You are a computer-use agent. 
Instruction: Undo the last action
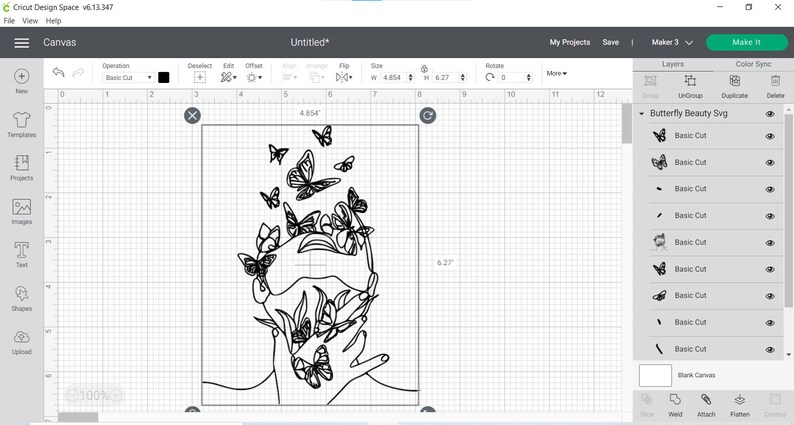coord(58,72)
